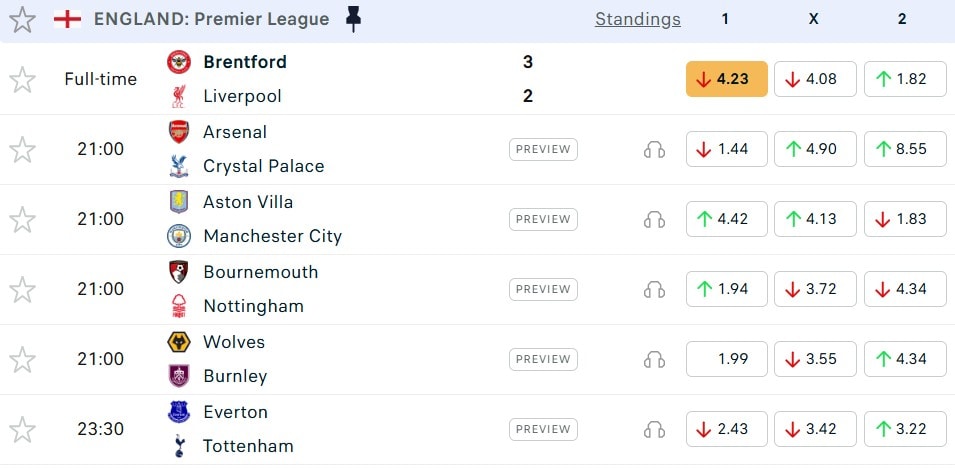
Task: Open the Liverpool team name
Action: coord(242,96)
